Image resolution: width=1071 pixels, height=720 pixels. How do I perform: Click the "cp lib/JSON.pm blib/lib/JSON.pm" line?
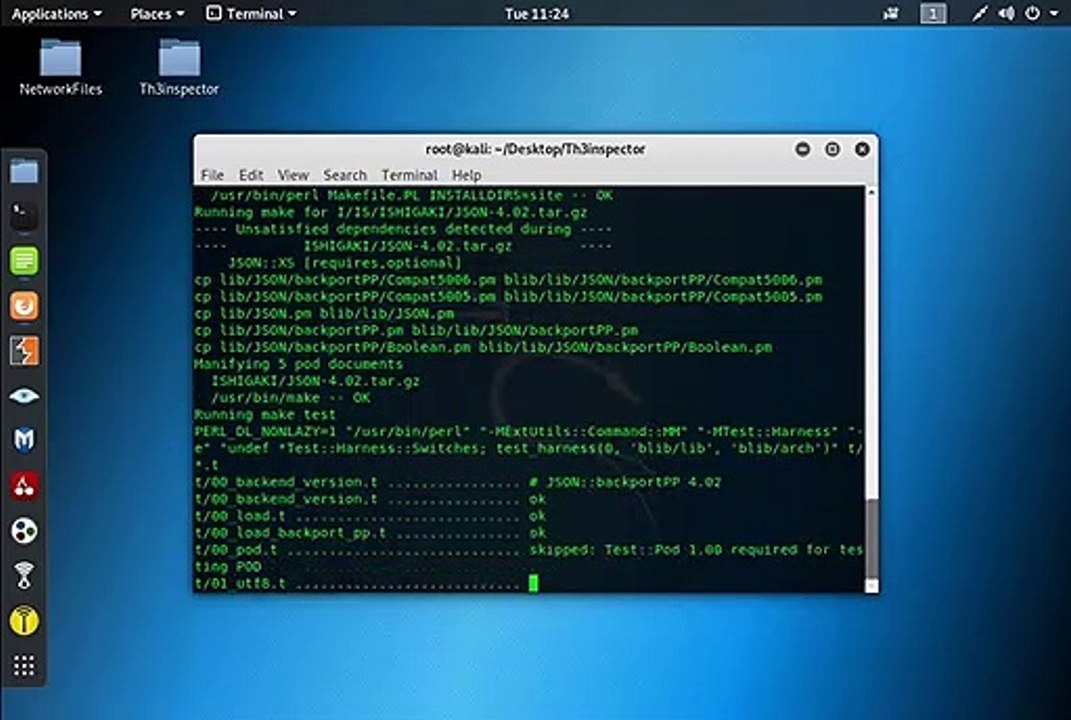324,314
